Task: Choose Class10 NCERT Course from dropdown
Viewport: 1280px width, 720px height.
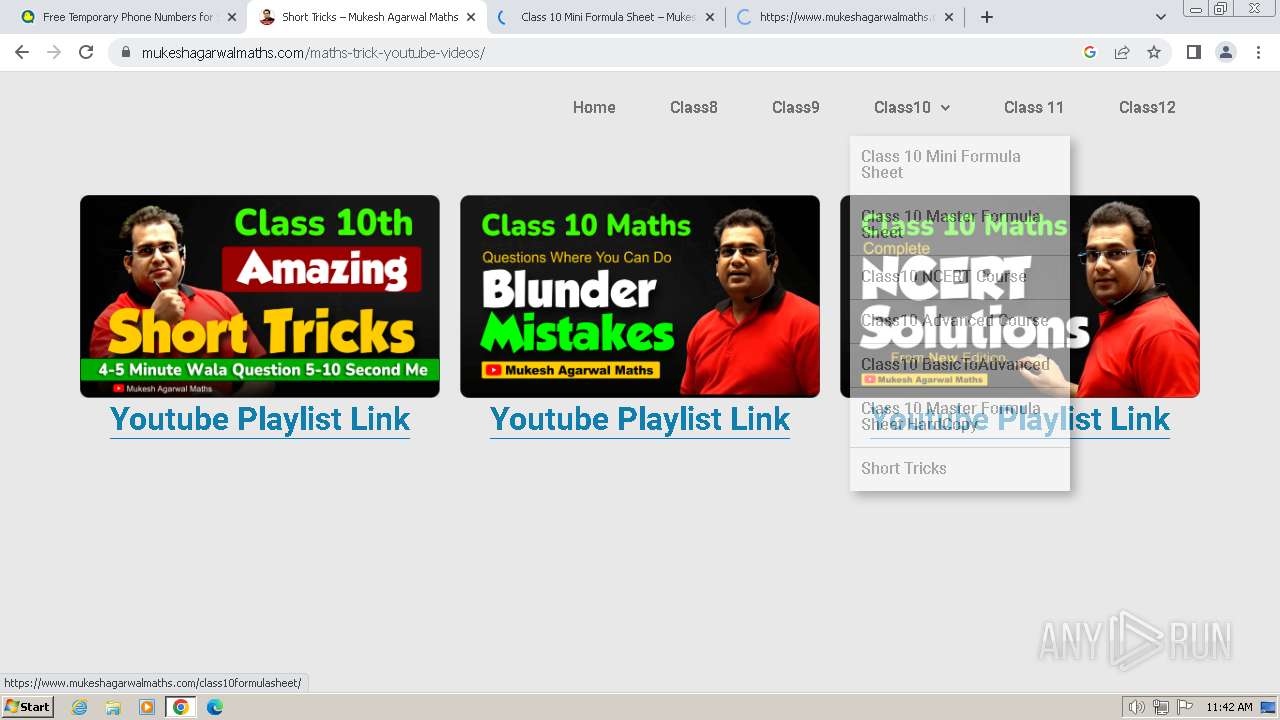Action: [960, 276]
